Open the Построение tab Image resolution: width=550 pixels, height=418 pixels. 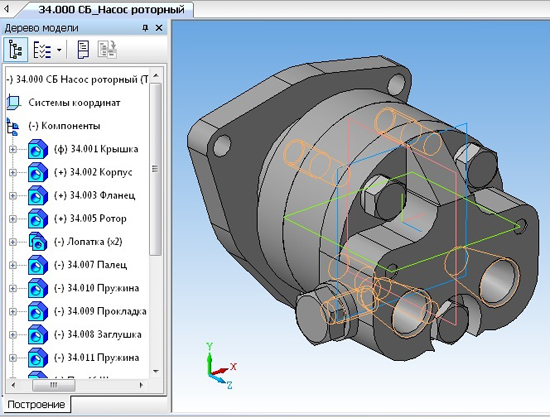pyautogui.click(x=36, y=405)
